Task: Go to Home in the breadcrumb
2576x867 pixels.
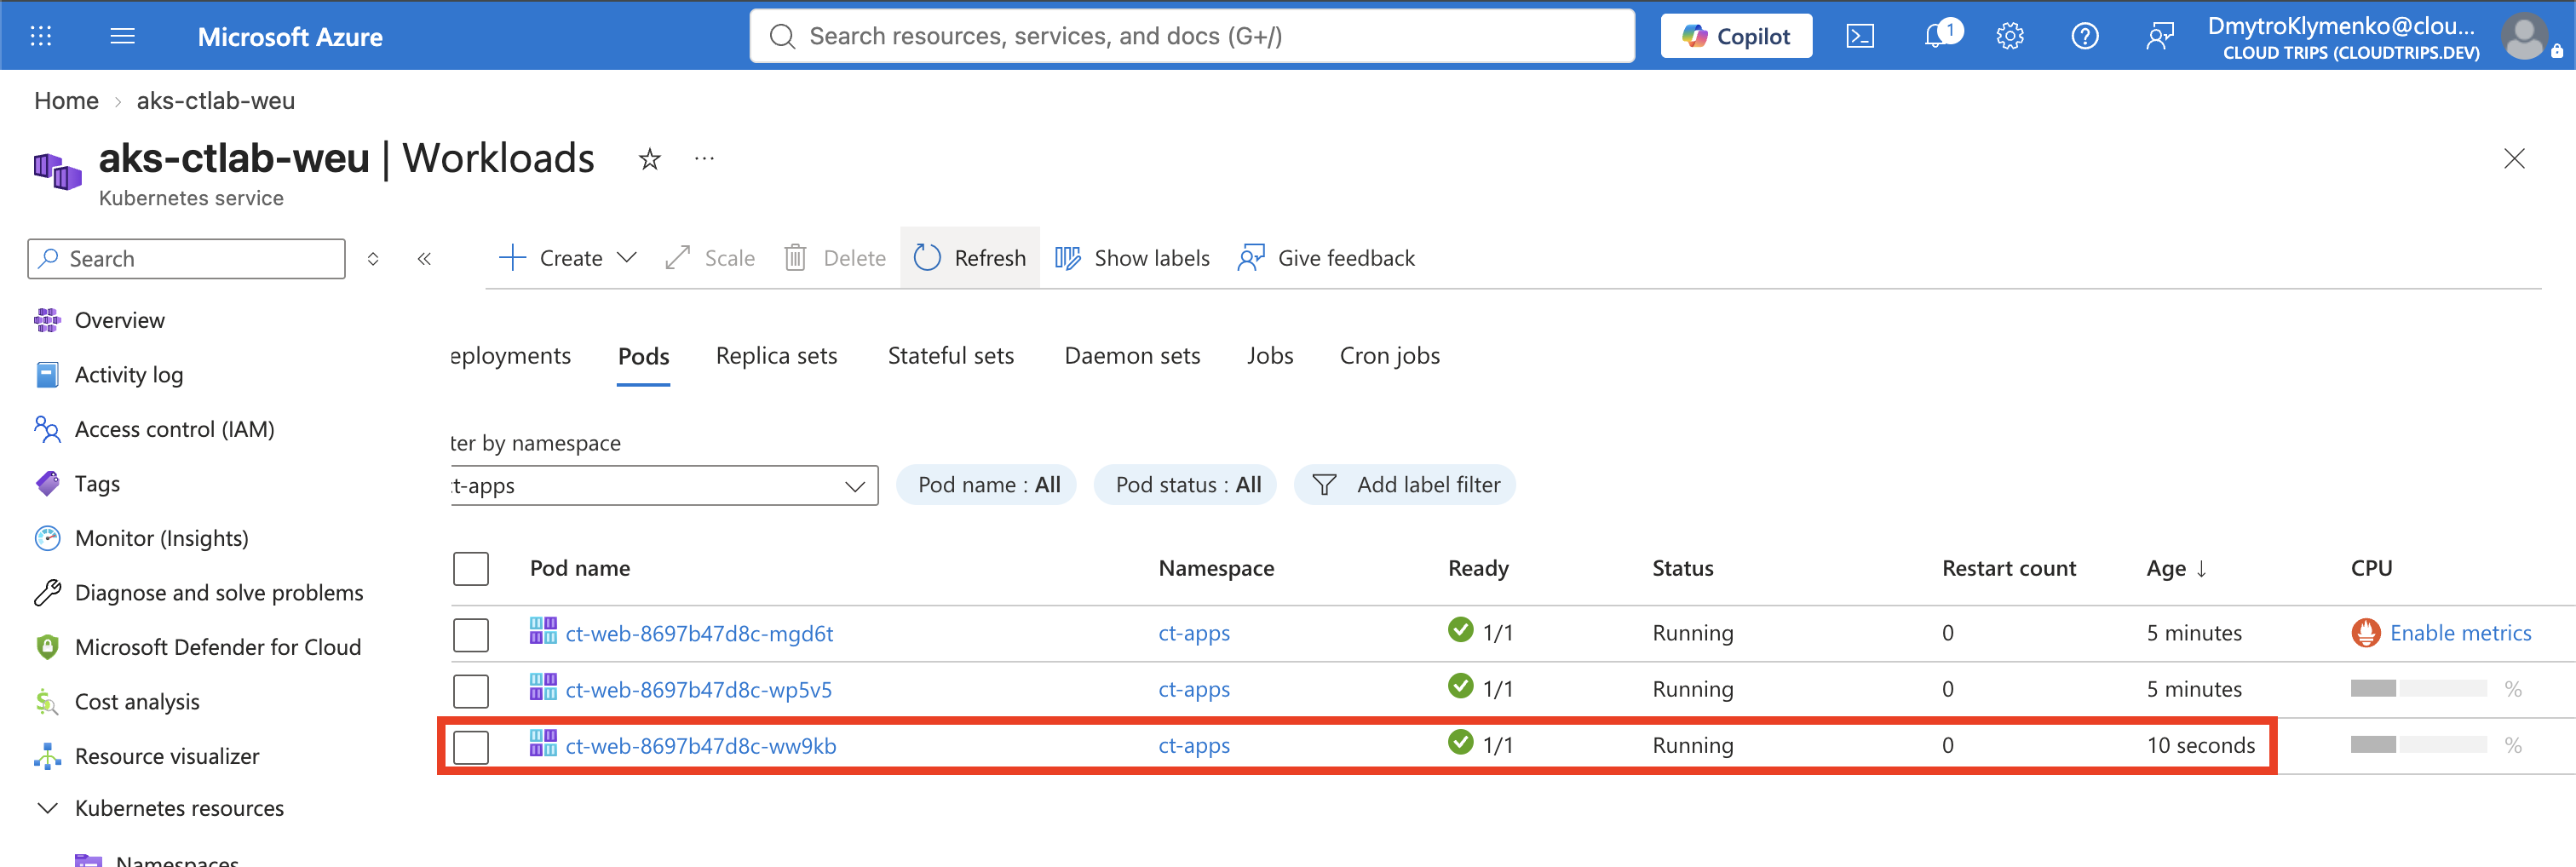Action: pyautogui.click(x=66, y=101)
